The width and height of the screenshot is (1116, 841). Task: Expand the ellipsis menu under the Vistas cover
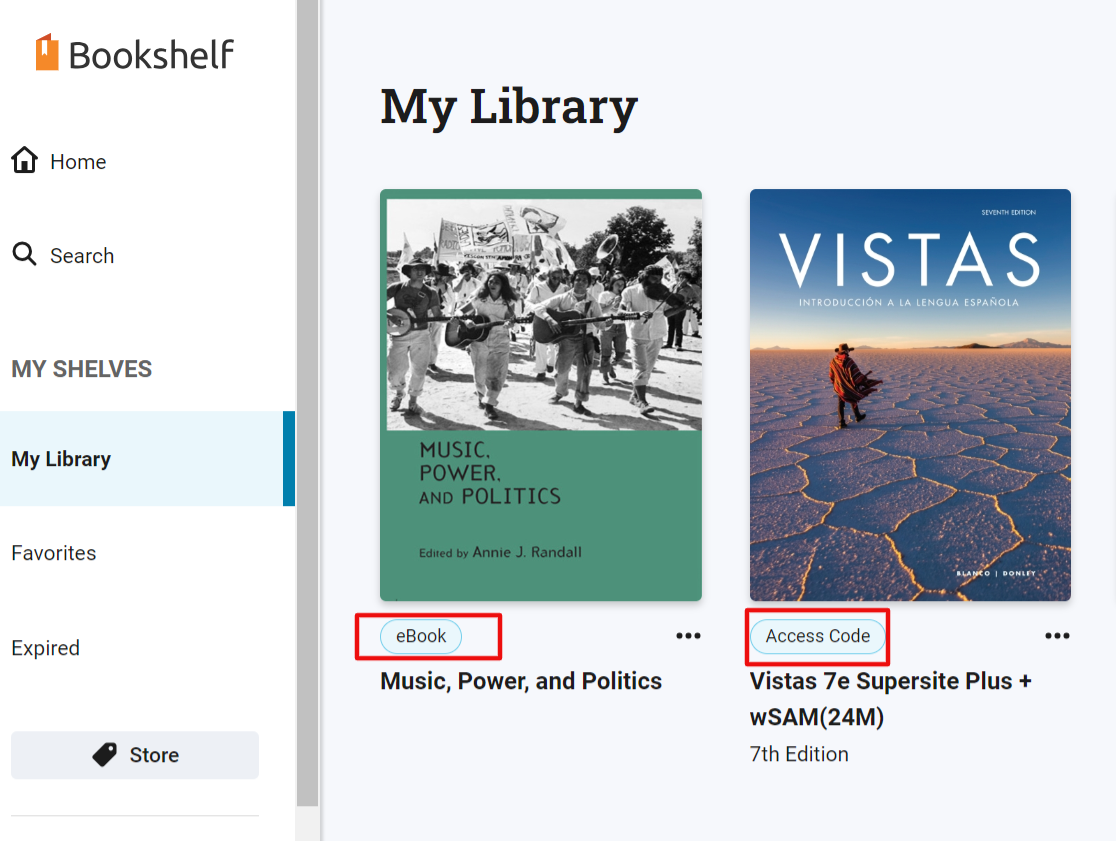coord(1057,635)
